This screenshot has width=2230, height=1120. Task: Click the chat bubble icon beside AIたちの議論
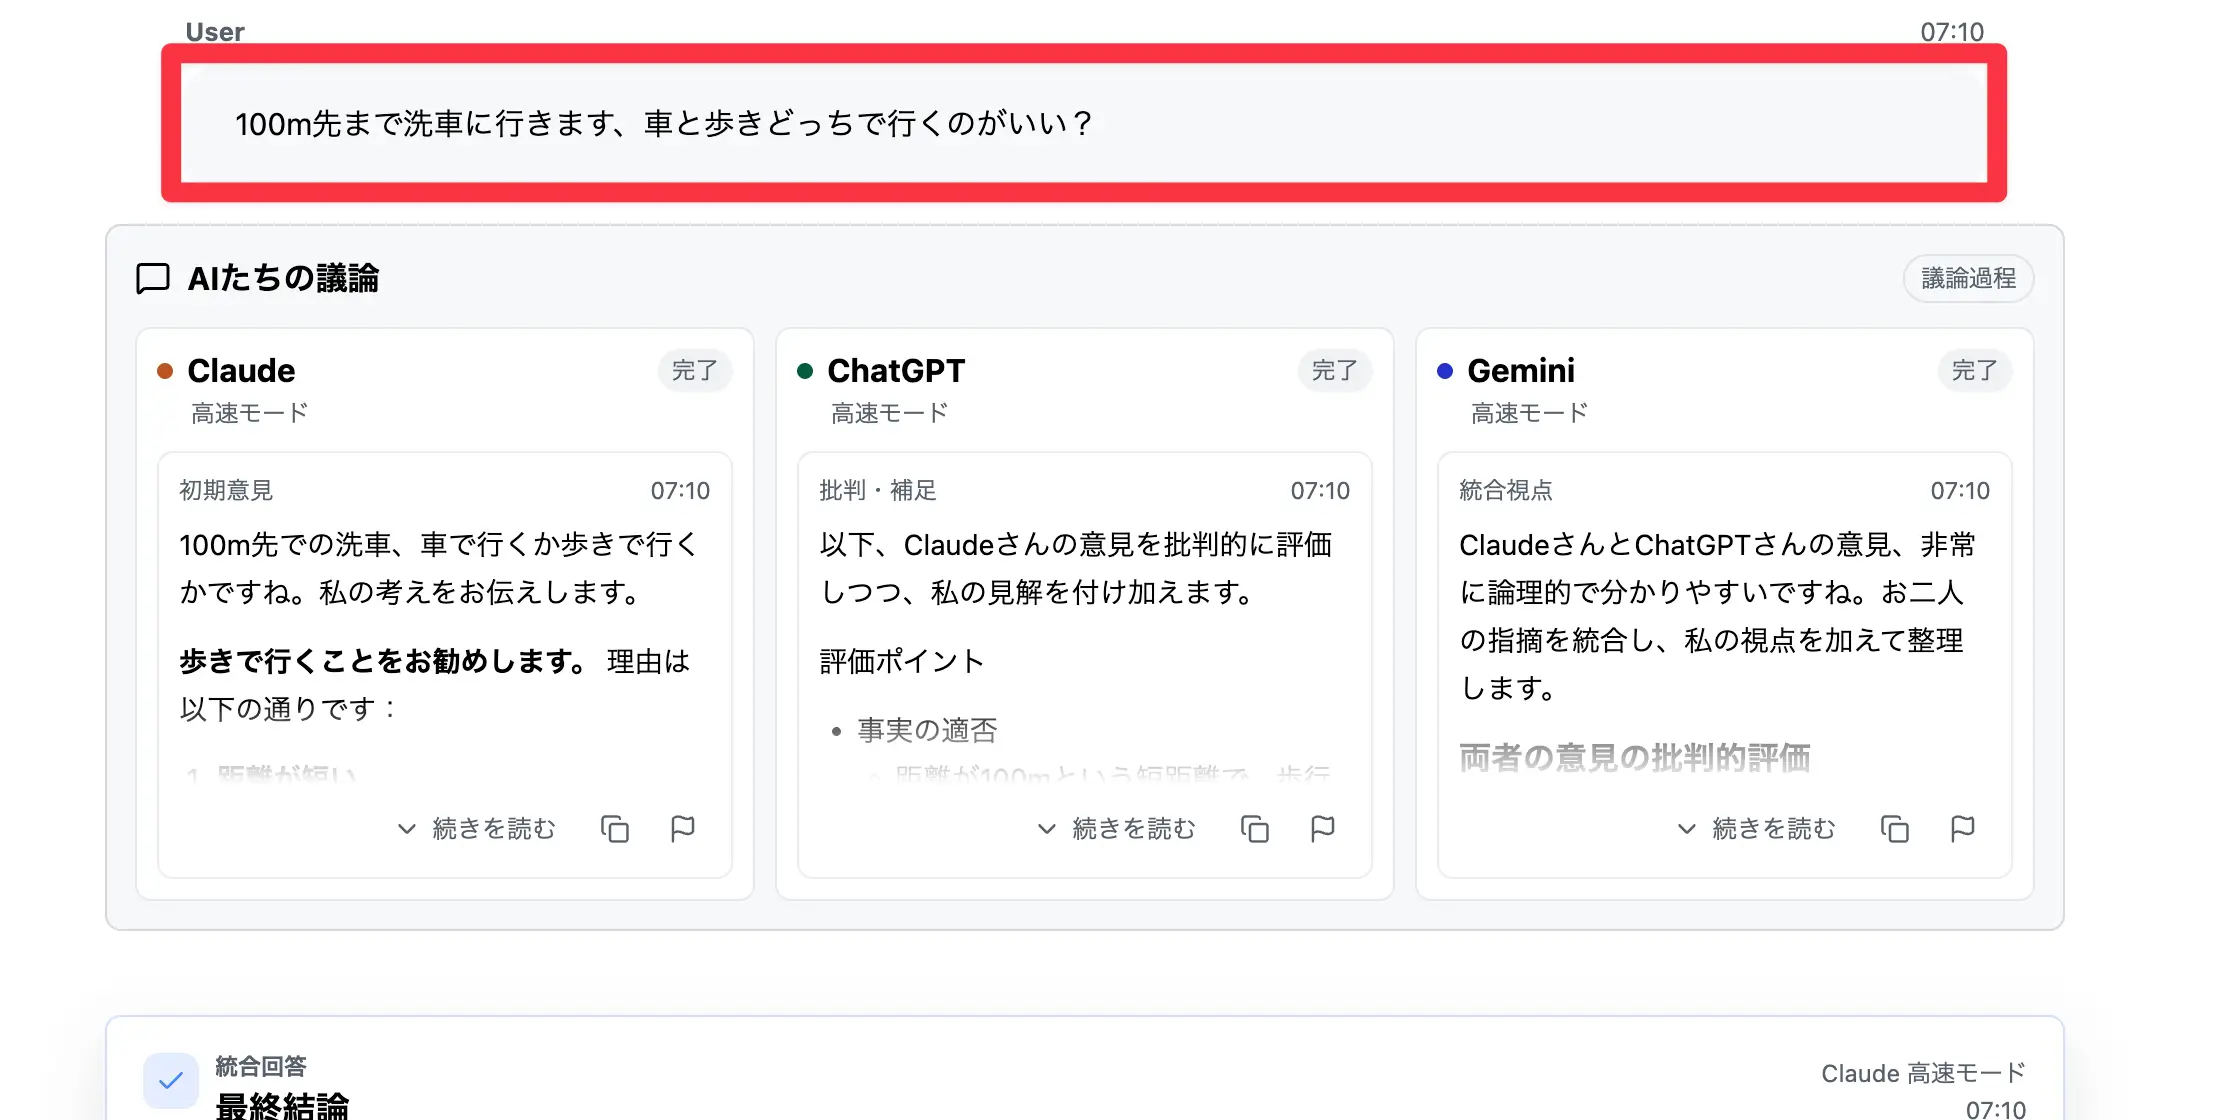[153, 278]
